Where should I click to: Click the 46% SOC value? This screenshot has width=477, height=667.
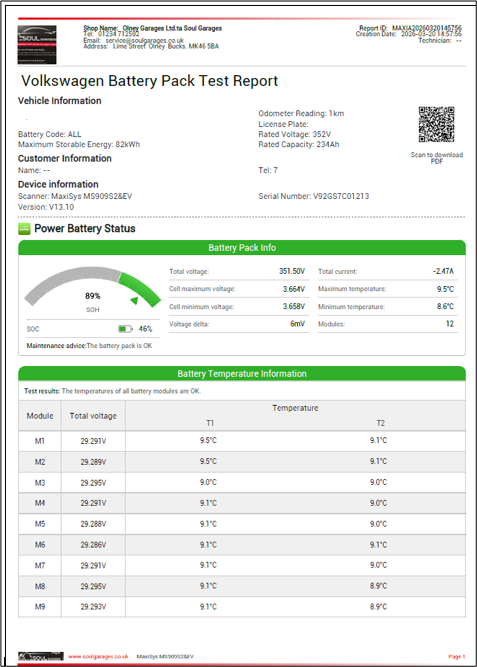click(x=145, y=329)
